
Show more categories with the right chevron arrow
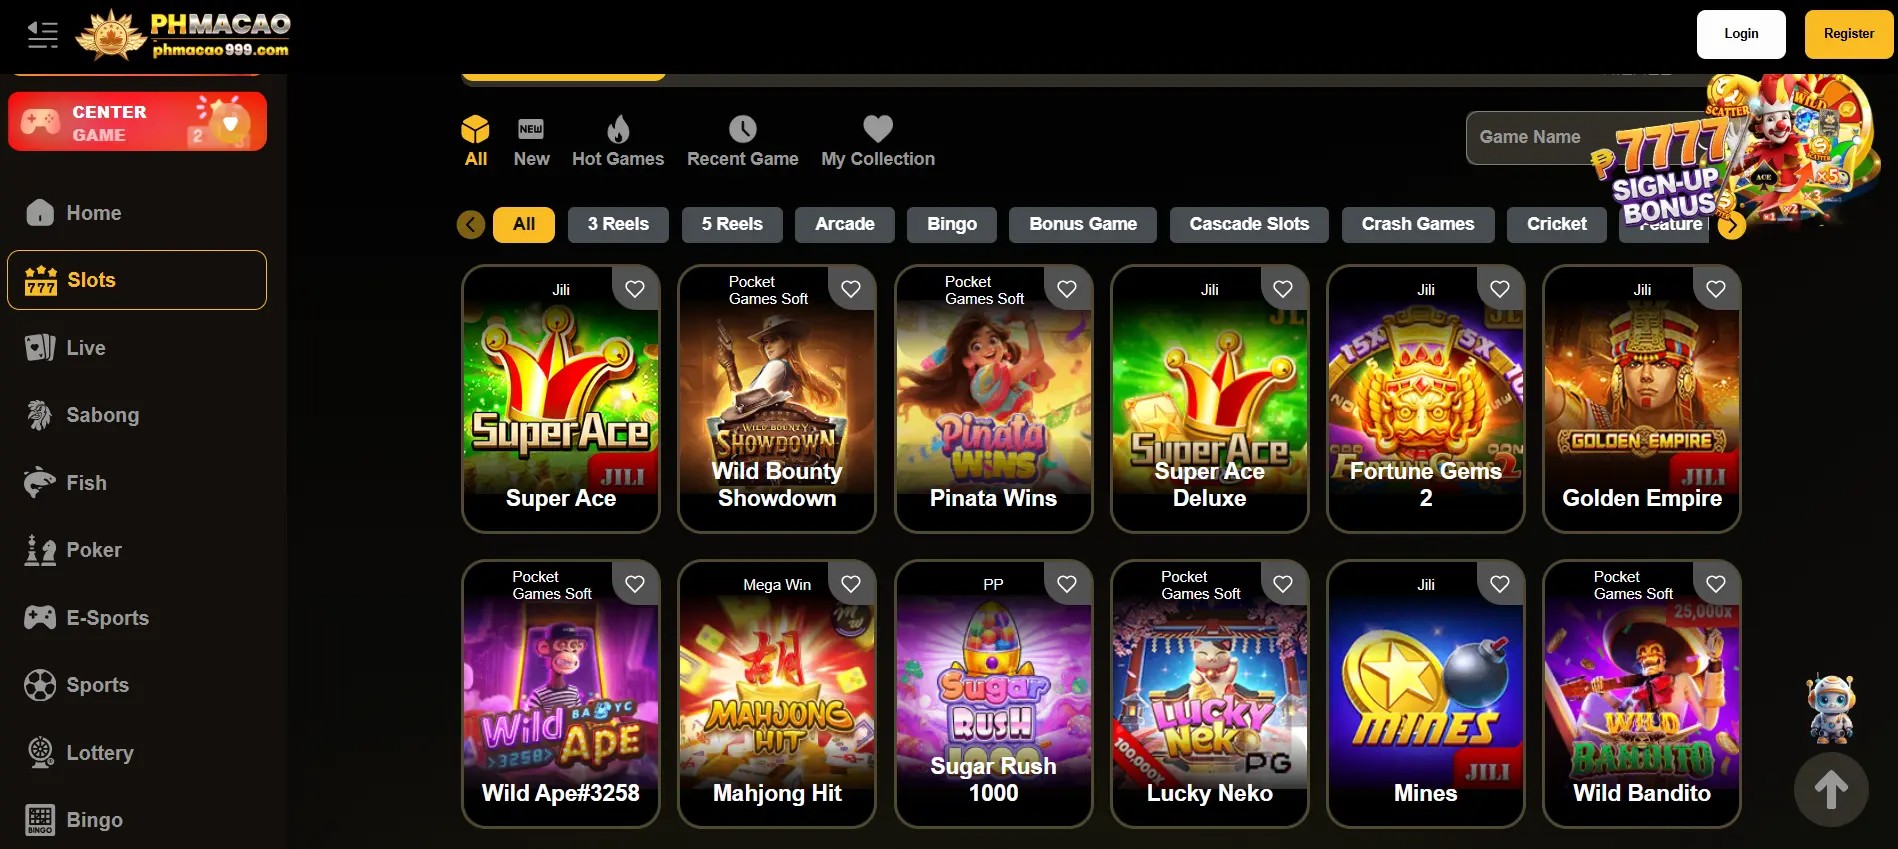(x=1732, y=225)
